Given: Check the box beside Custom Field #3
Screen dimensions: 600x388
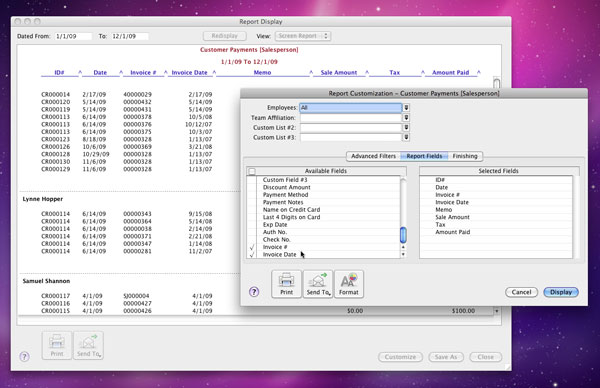Looking at the screenshot, I should (x=252, y=180).
